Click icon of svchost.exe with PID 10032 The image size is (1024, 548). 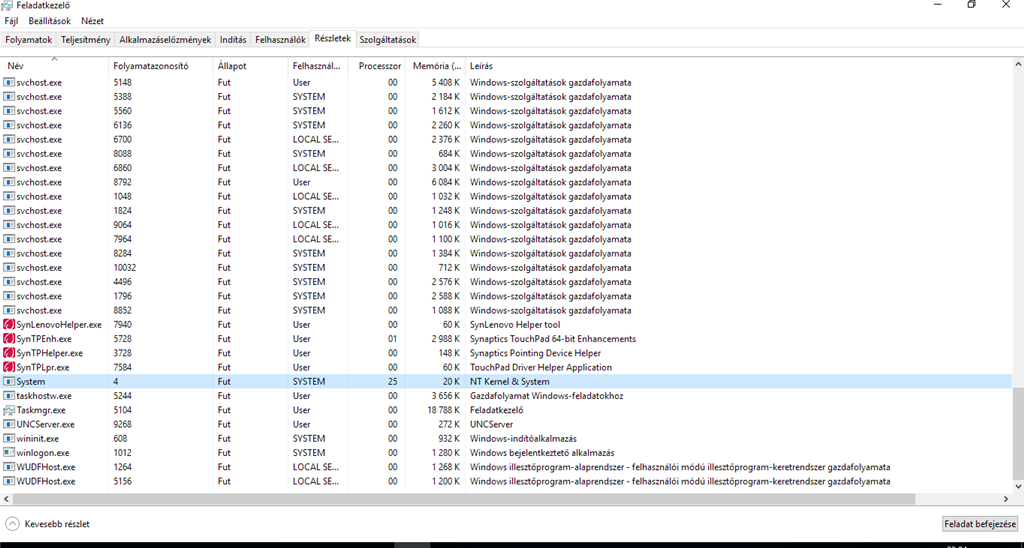pos(9,268)
